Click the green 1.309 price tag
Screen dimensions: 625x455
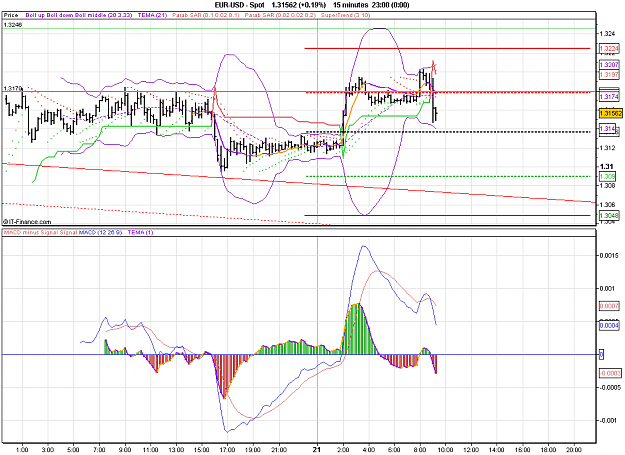click(607, 177)
